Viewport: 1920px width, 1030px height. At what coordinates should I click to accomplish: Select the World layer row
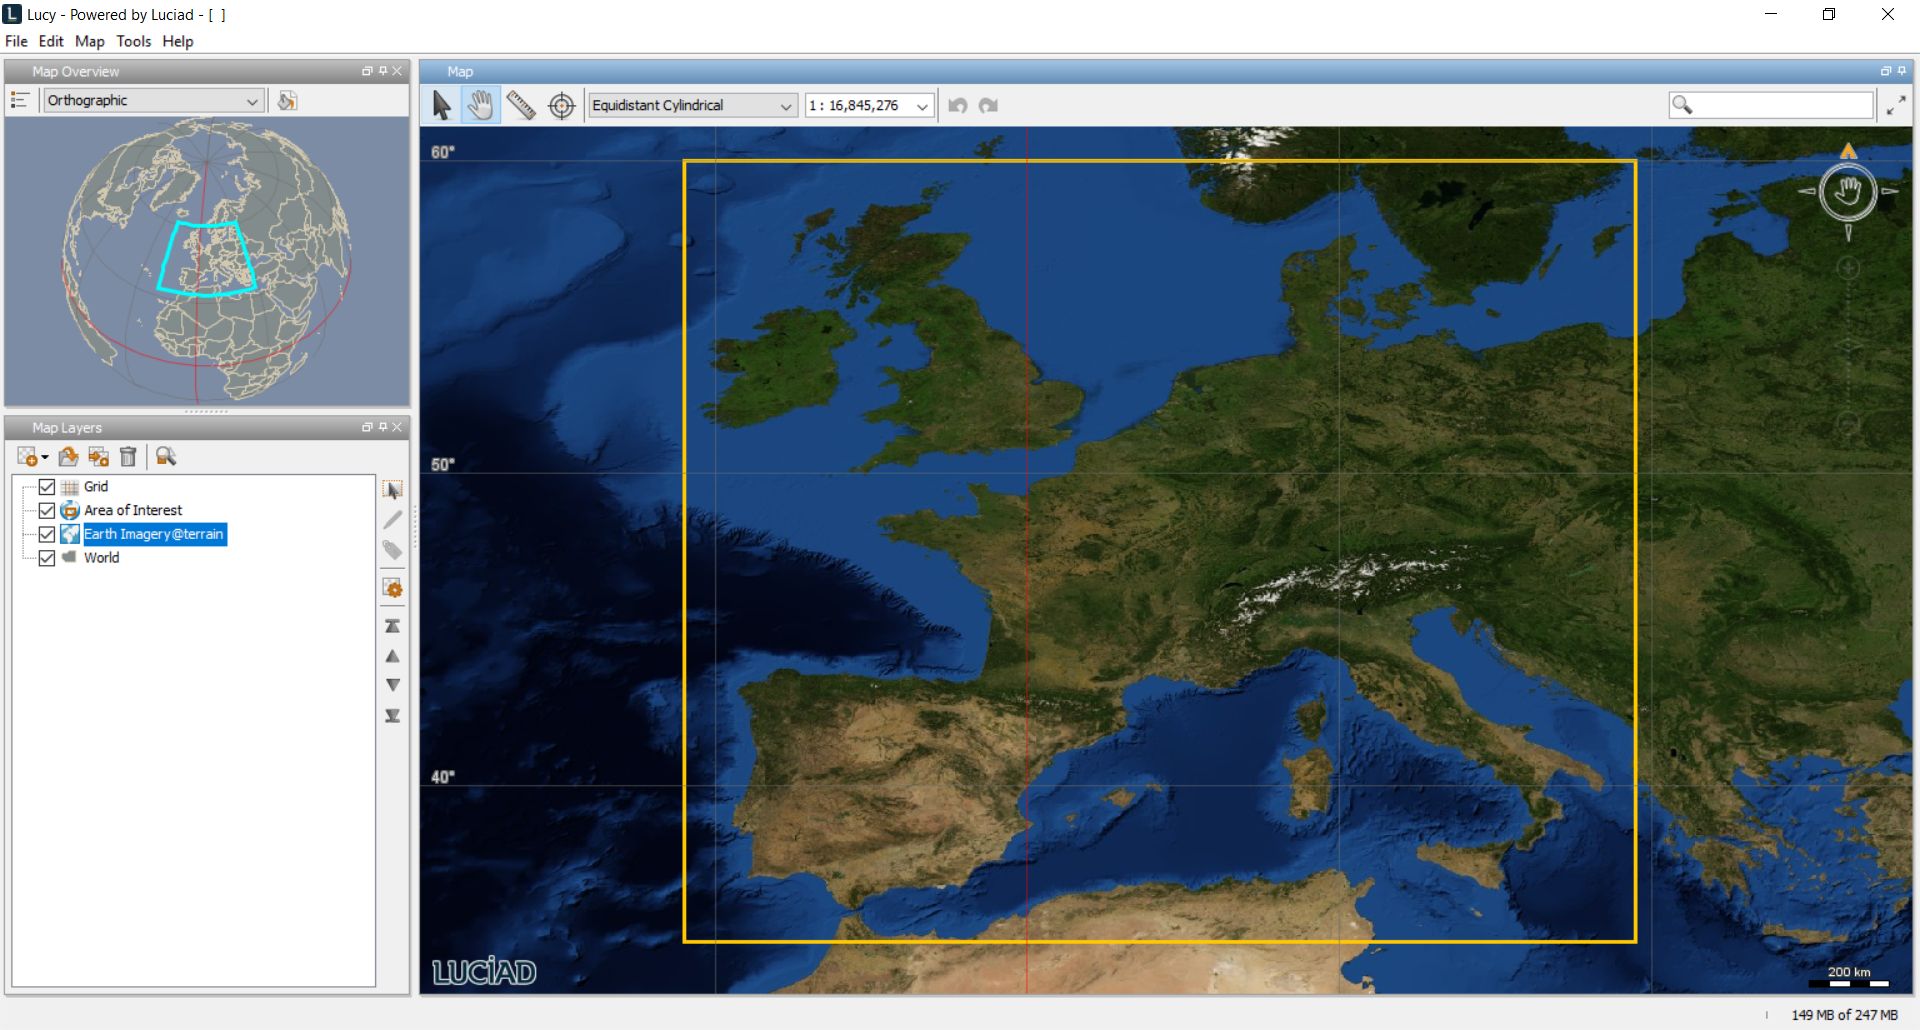click(x=101, y=558)
